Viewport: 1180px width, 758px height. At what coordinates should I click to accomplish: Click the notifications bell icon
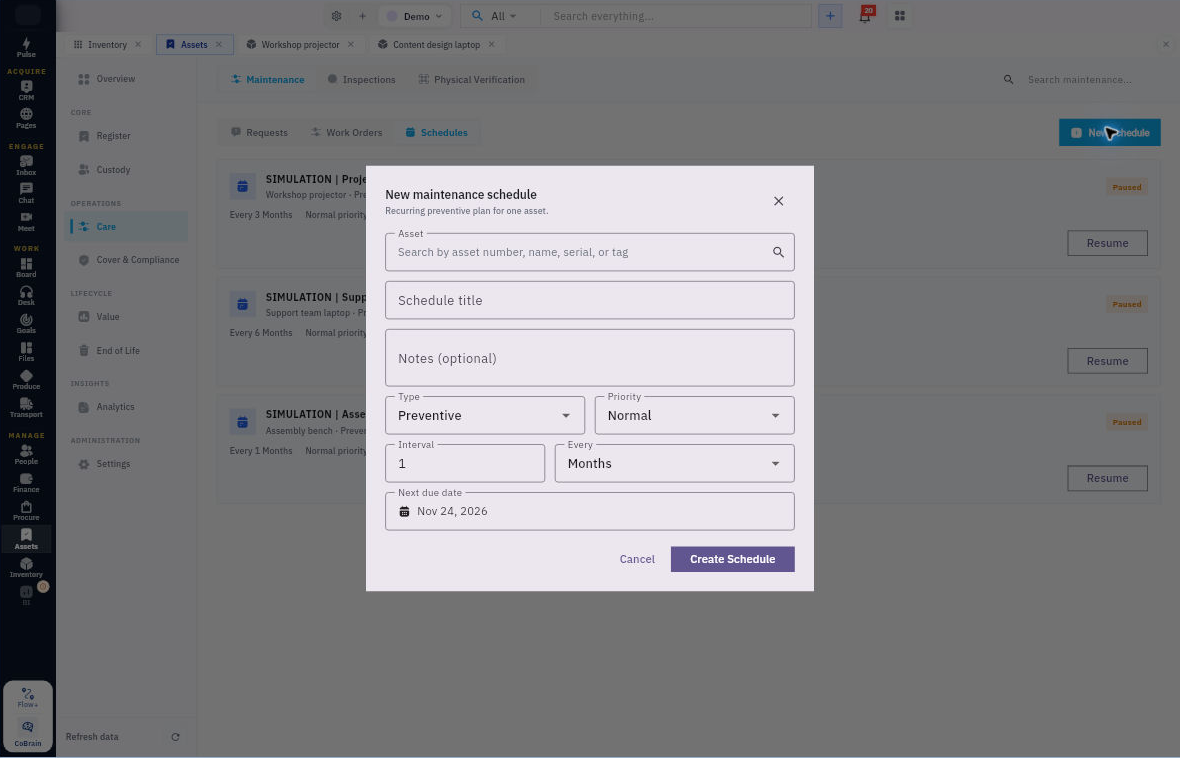pyautogui.click(x=865, y=16)
